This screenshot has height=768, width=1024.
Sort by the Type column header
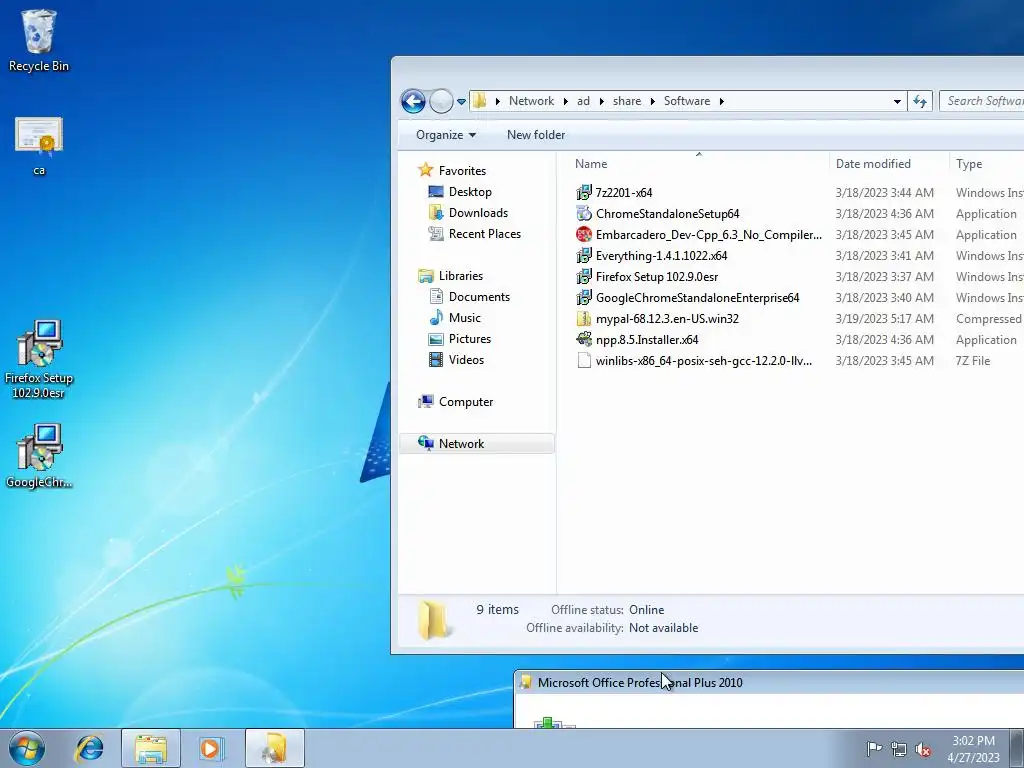click(x=986, y=164)
